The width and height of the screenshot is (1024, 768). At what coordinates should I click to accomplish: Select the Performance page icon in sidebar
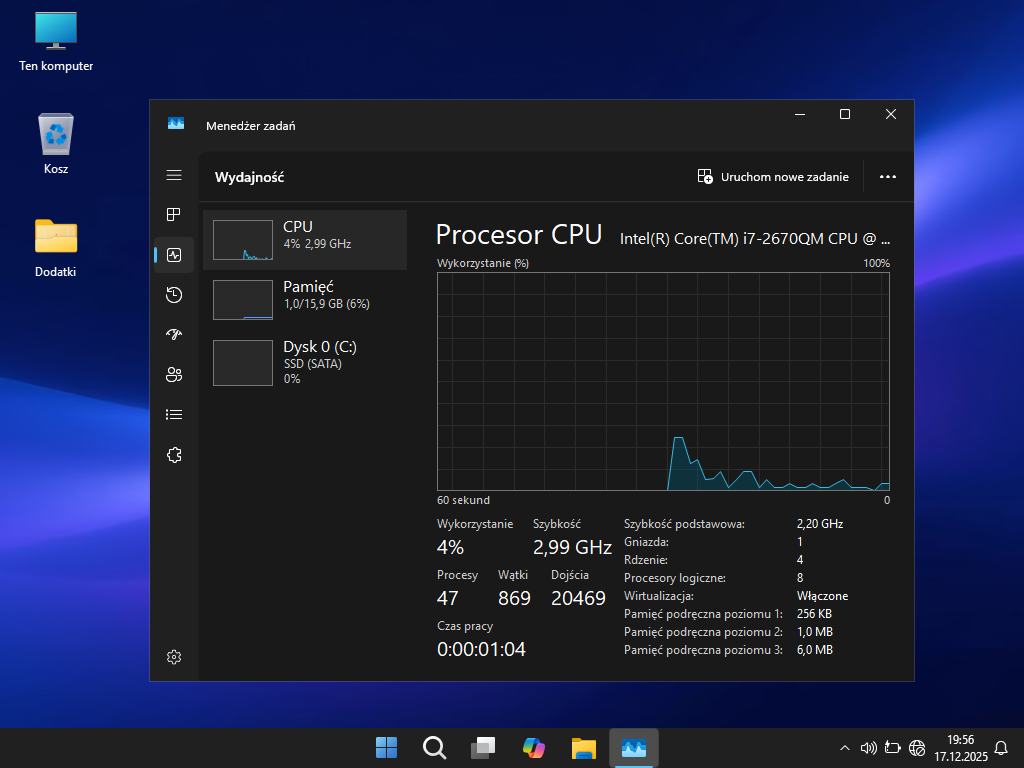click(x=174, y=255)
